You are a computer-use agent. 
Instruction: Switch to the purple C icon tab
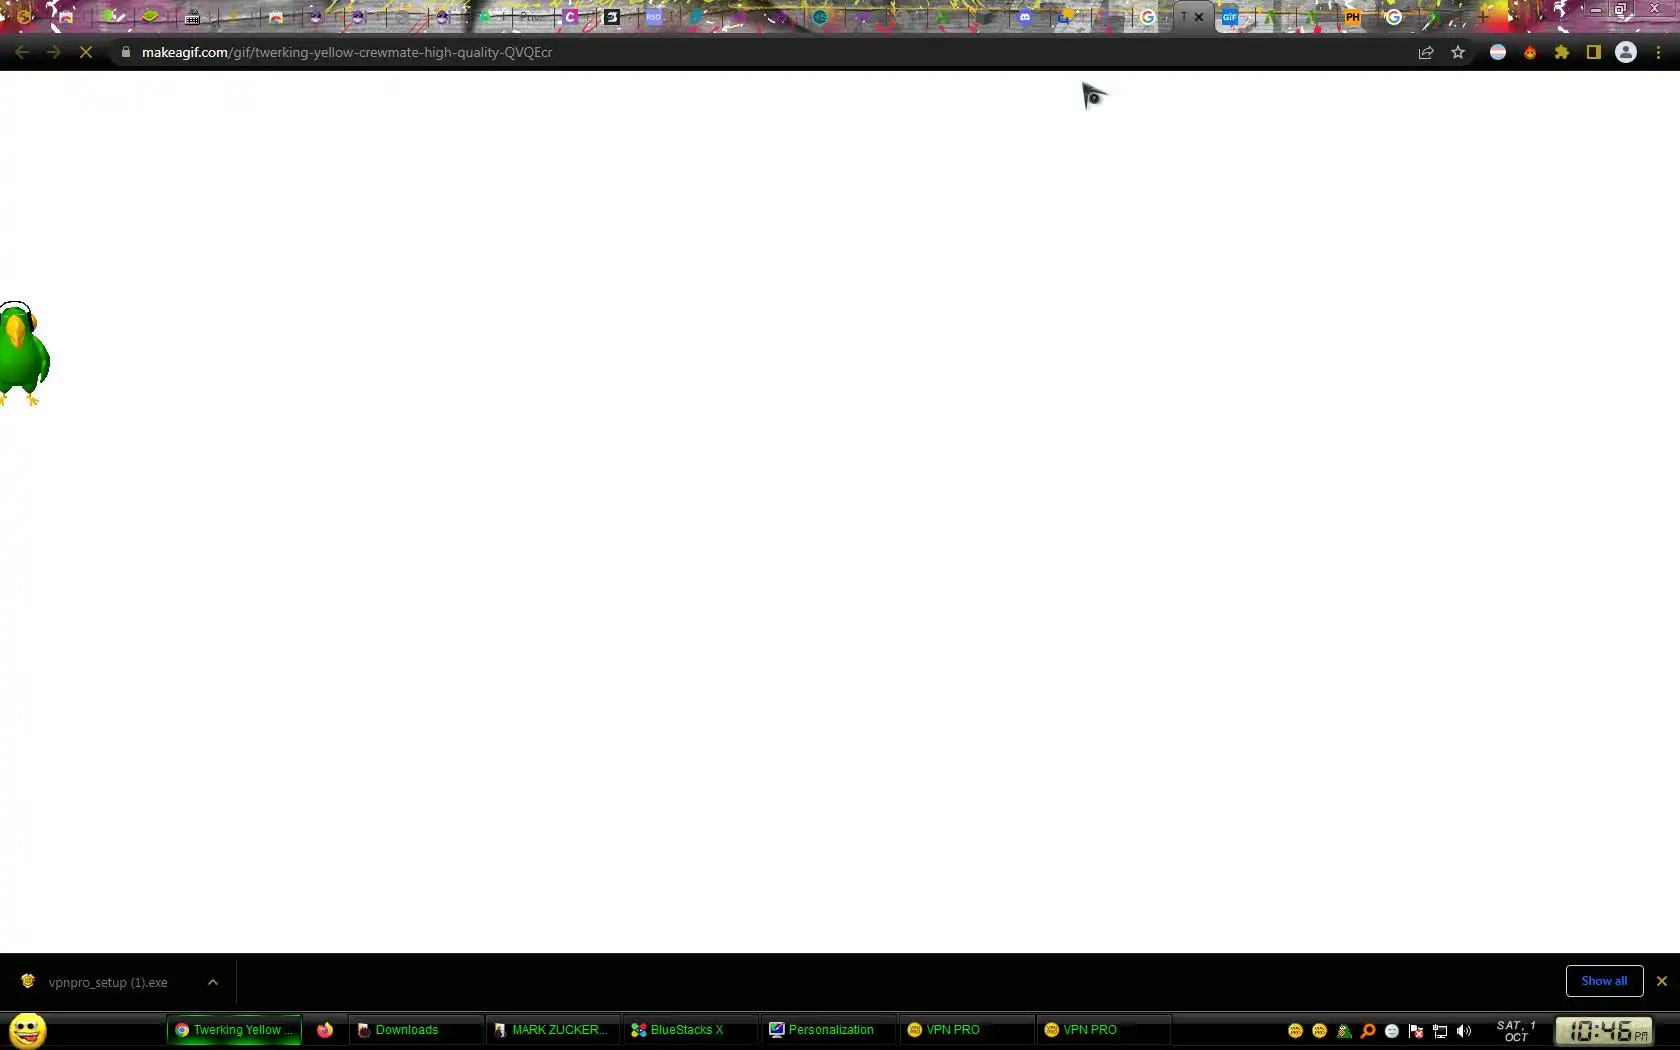tap(571, 17)
